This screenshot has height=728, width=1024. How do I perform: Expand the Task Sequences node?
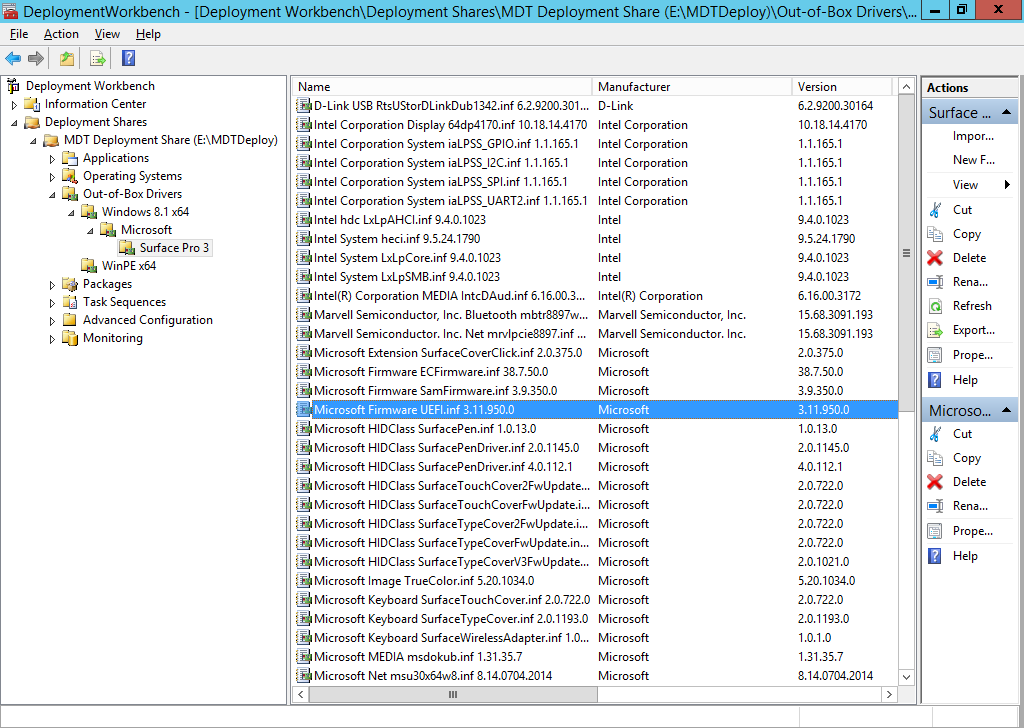click(x=52, y=303)
